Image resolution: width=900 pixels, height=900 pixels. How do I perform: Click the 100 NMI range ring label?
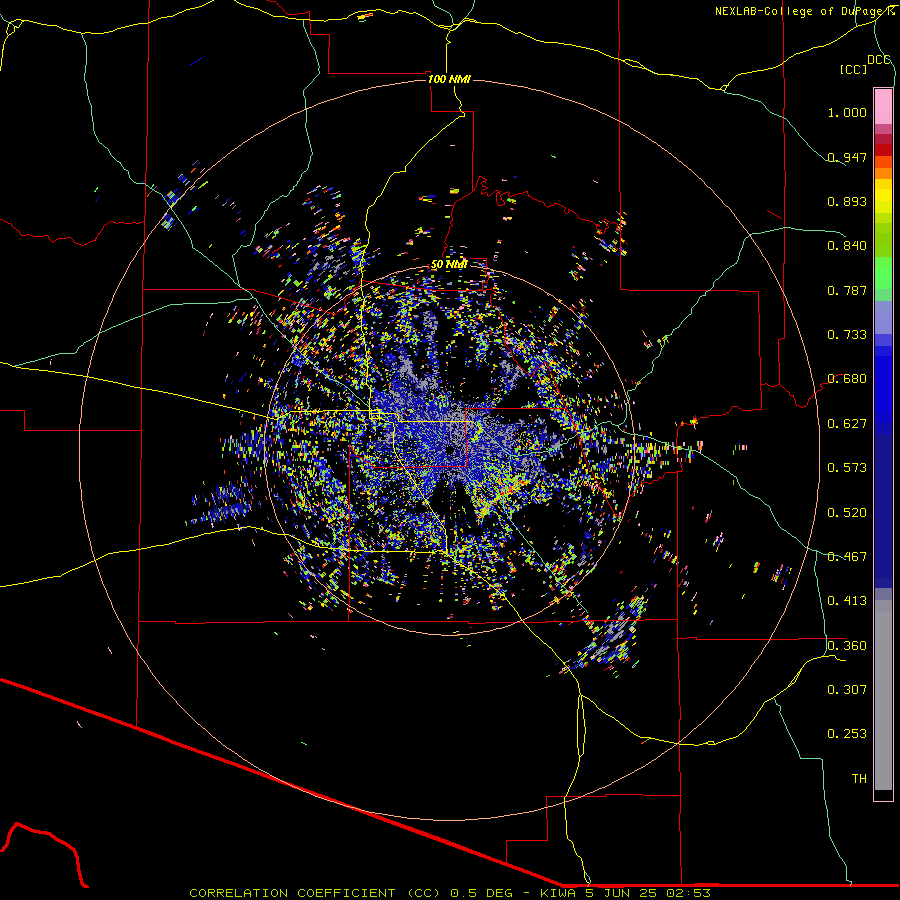[x=449, y=79]
